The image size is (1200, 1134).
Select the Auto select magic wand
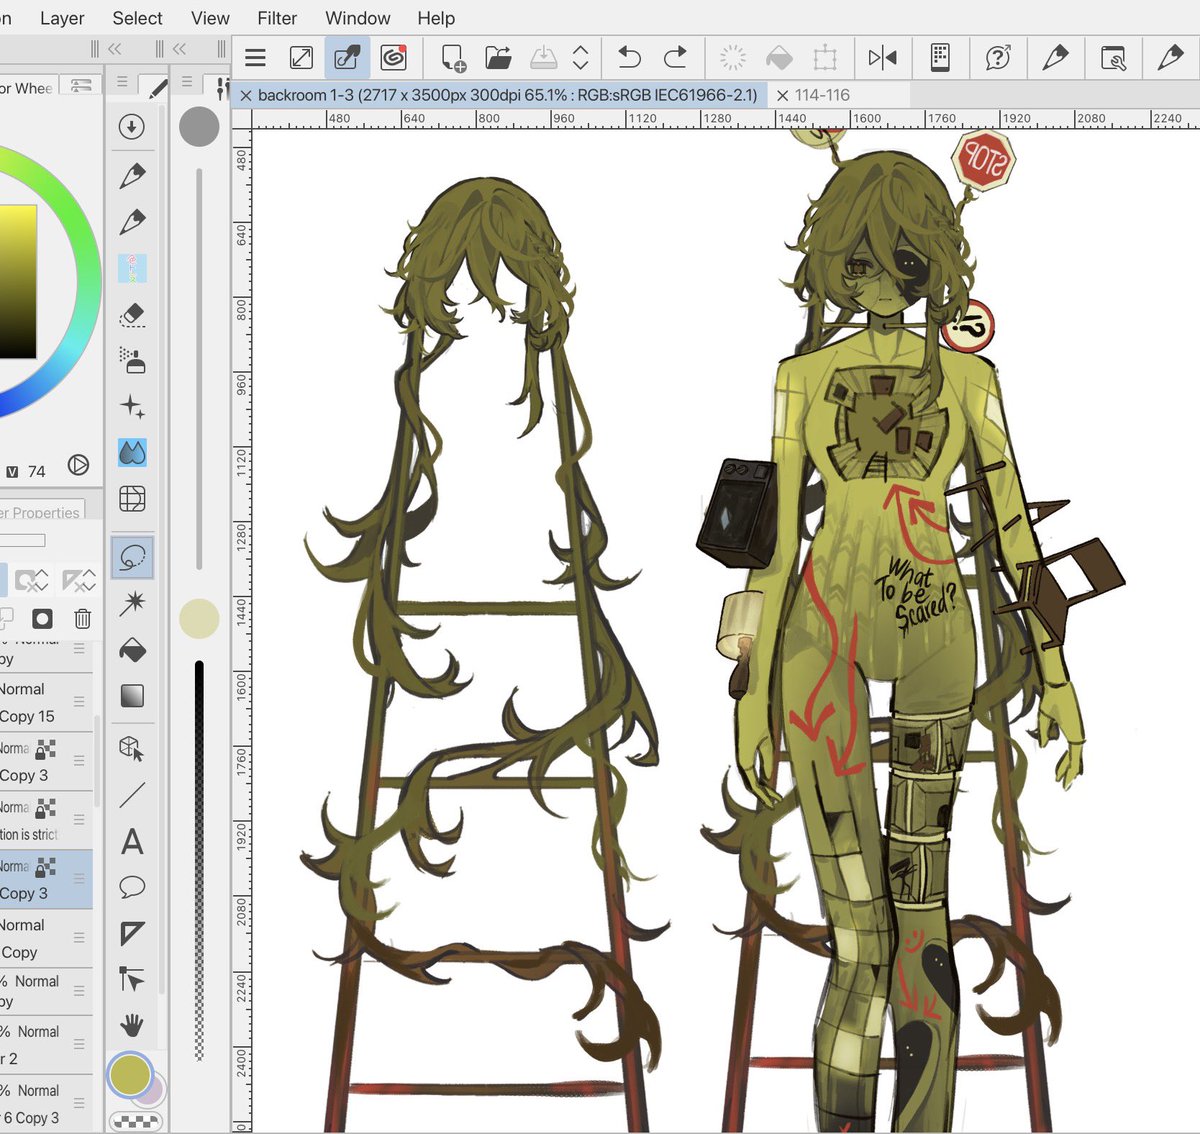point(132,603)
